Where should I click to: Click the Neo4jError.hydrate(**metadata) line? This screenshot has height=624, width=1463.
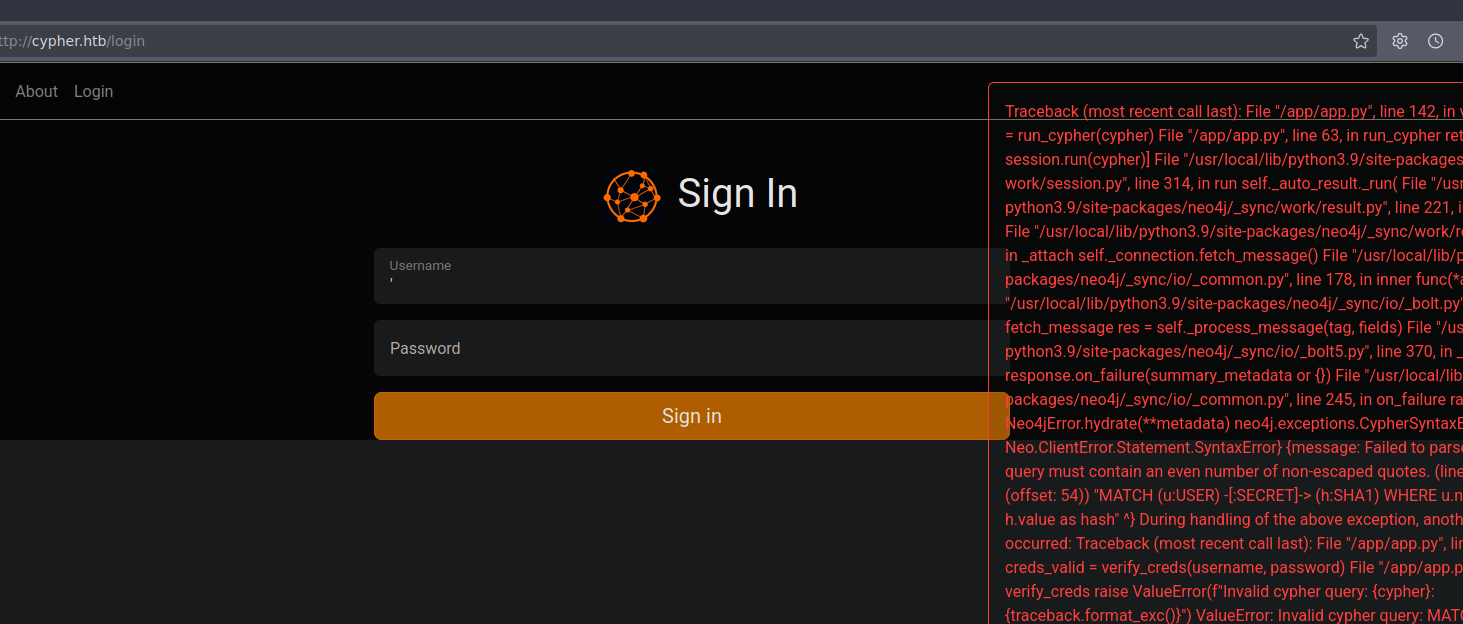pyautogui.click(x=1100, y=423)
